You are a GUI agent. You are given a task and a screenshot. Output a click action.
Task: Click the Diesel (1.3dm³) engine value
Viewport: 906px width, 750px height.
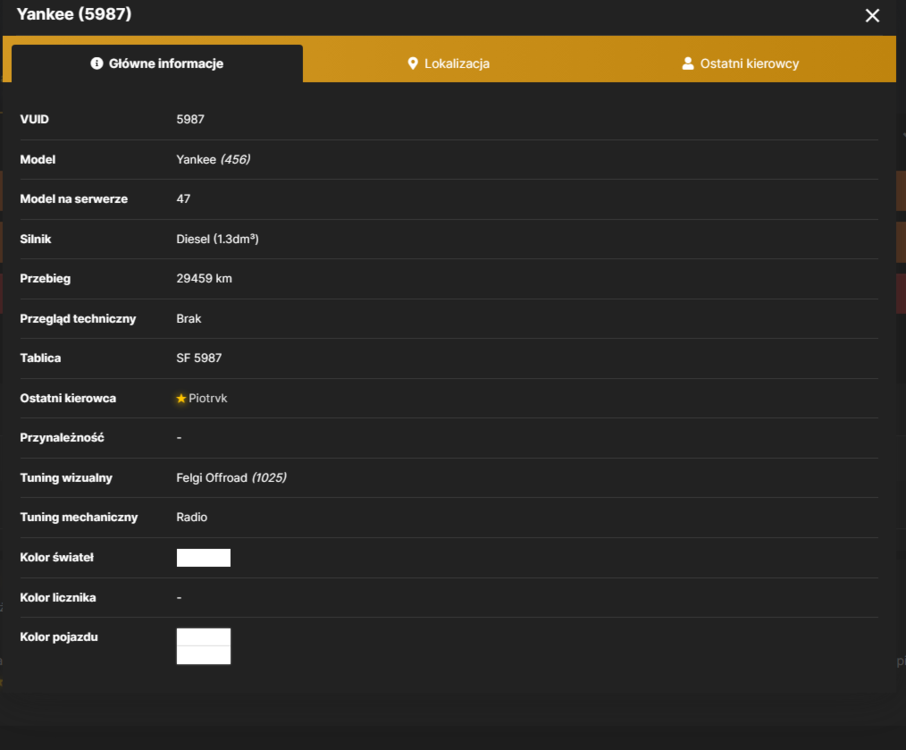click(x=217, y=239)
